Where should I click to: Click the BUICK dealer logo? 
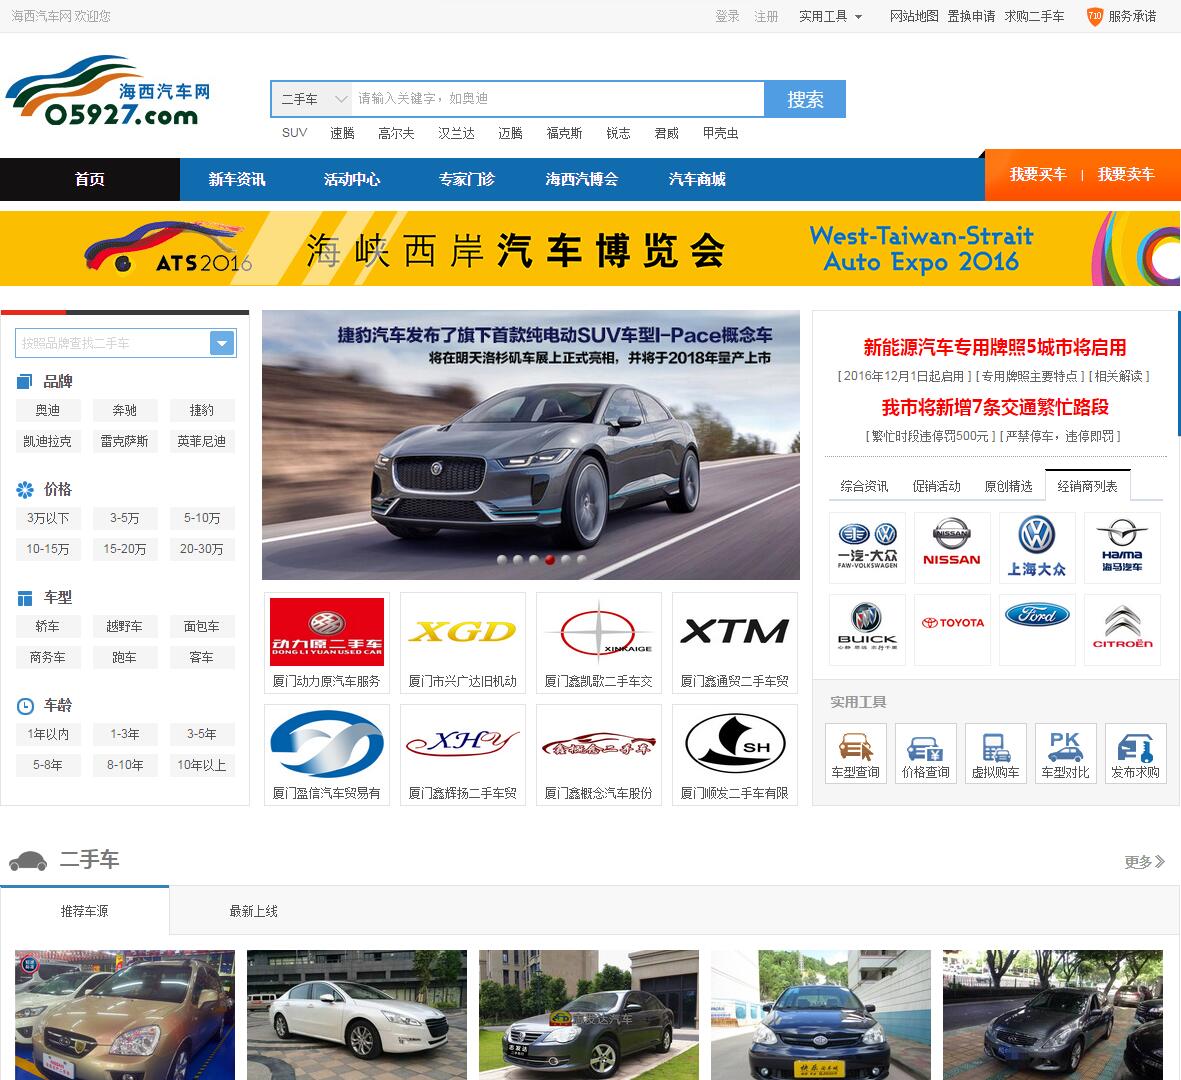[x=867, y=630]
